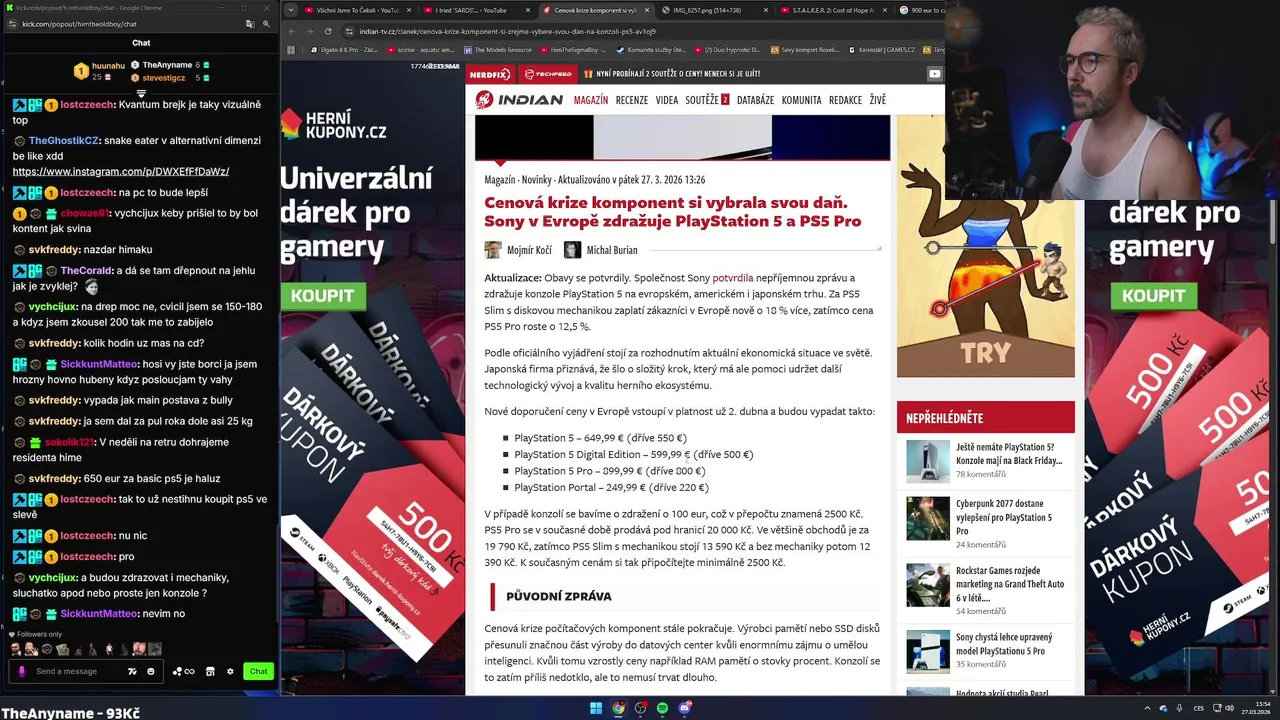The width and height of the screenshot is (1280, 720).
Task: Switch to S.T.A.L.K.E.R. 2: Cost of Hope tab
Action: coord(833,10)
